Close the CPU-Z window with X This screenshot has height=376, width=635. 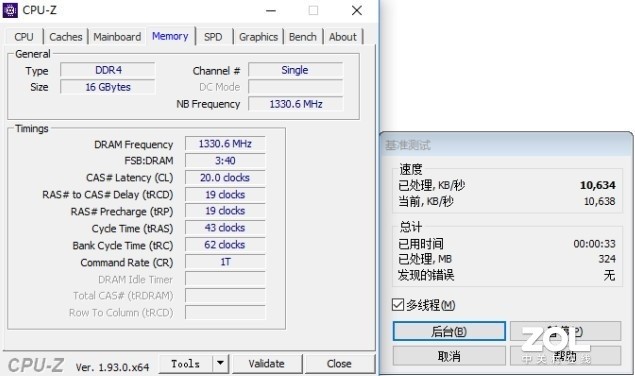coord(357,11)
